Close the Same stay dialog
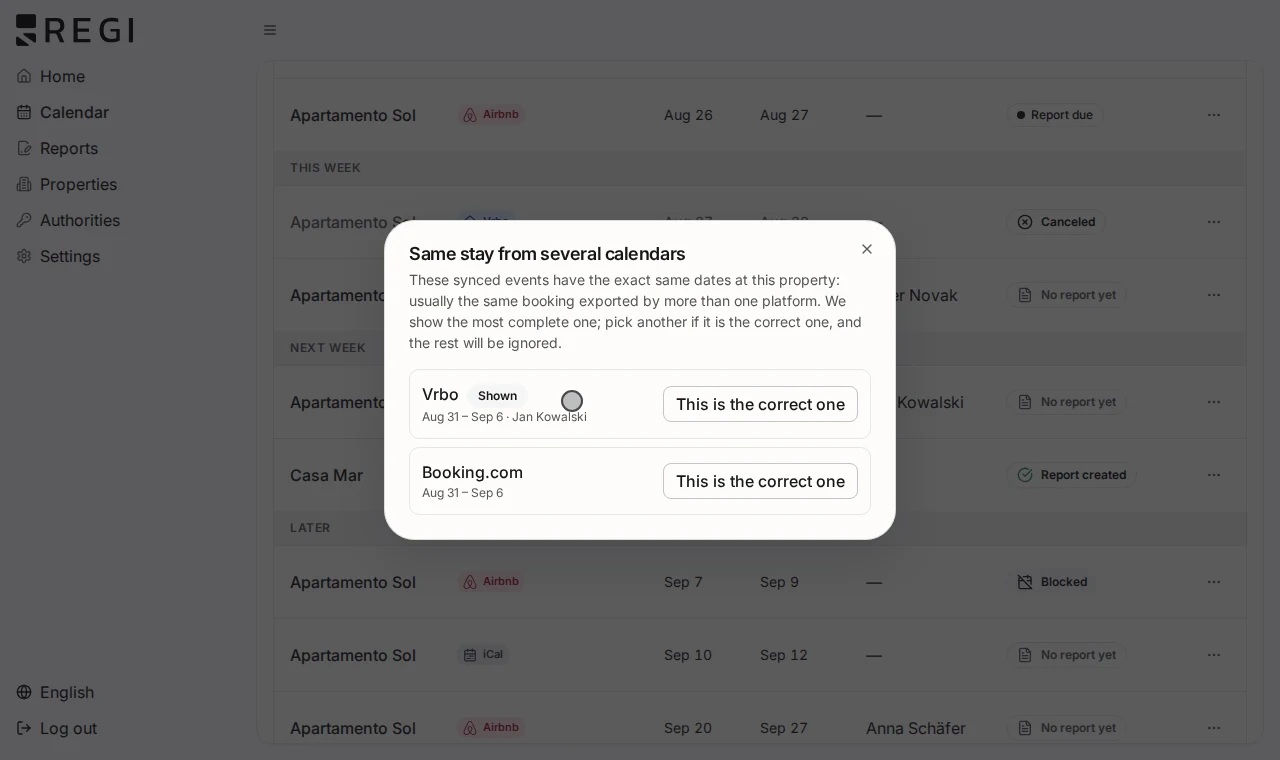 867,249
